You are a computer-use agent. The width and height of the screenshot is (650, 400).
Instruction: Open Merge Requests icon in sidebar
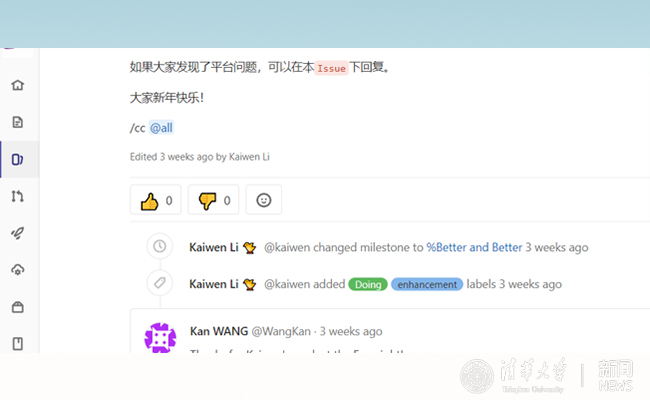point(17,196)
